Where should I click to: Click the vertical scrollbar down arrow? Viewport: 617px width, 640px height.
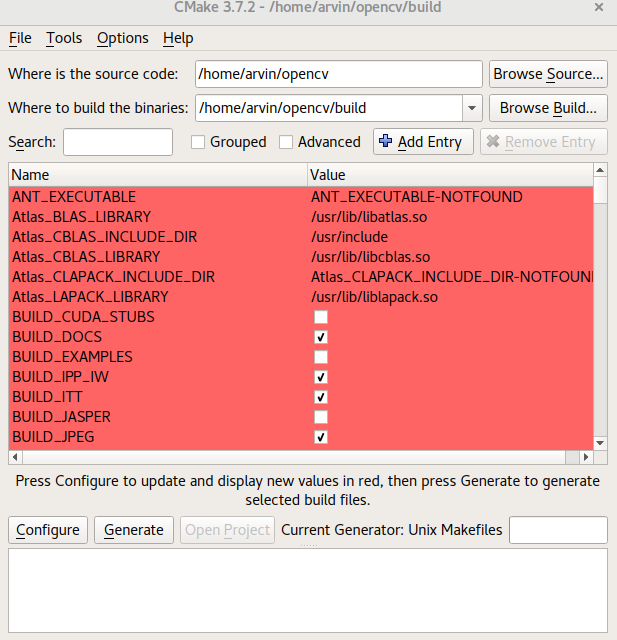click(x=600, y=442)
